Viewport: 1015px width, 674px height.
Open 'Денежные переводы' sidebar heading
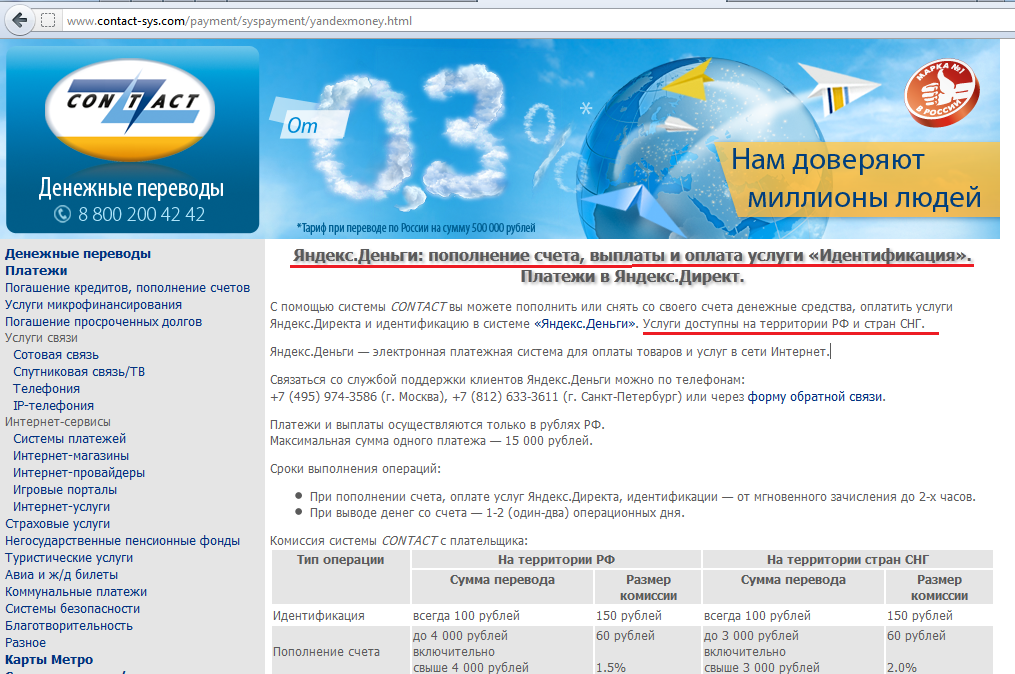coord(78,254)
